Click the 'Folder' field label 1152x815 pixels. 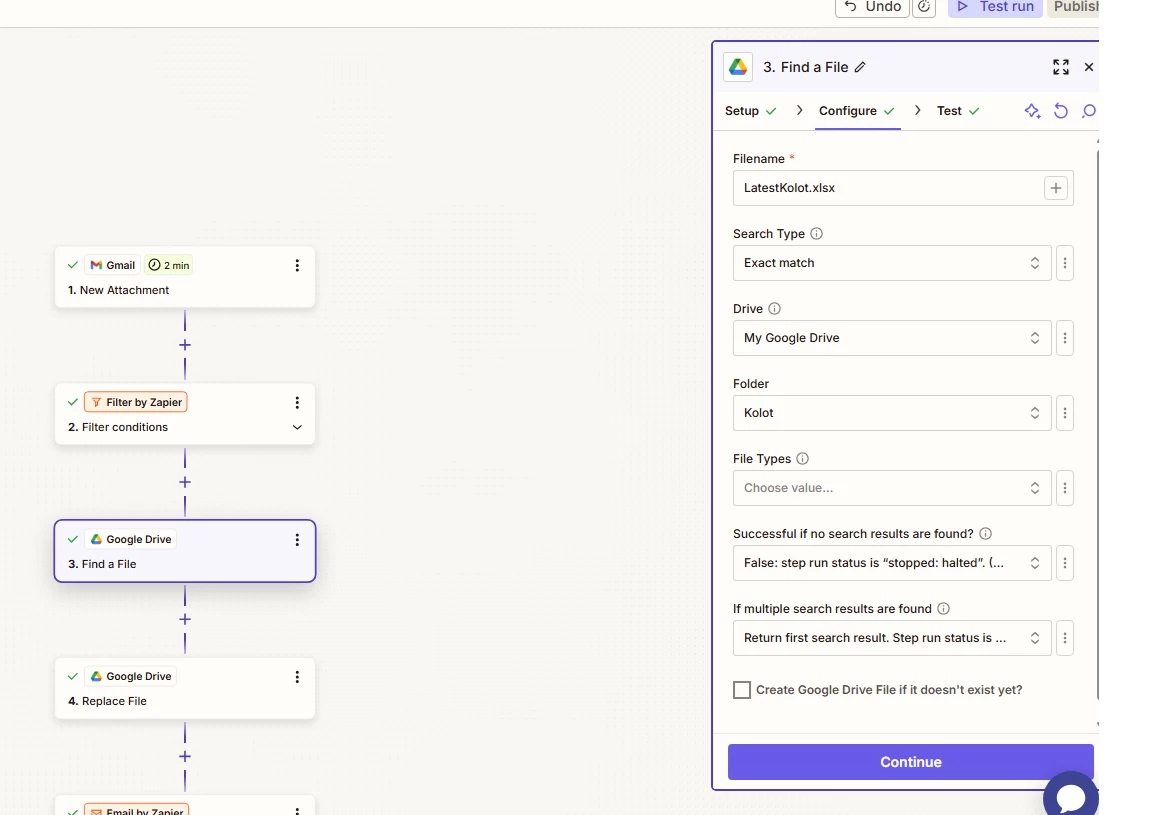(x=751, y=384)
